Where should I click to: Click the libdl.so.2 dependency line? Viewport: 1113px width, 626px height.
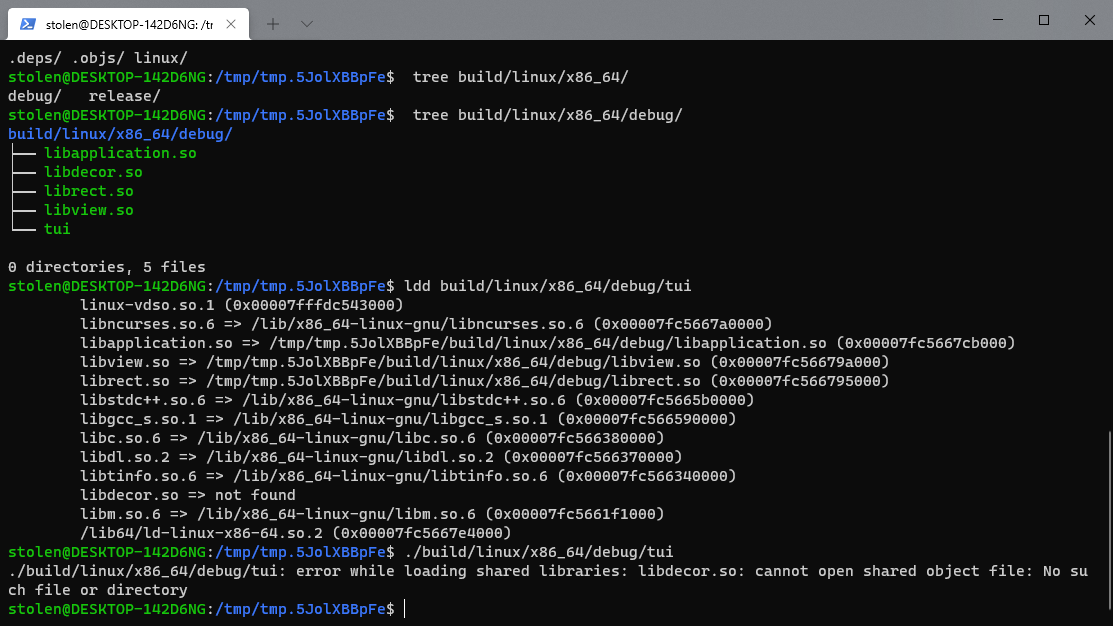(x=381, y=457)
